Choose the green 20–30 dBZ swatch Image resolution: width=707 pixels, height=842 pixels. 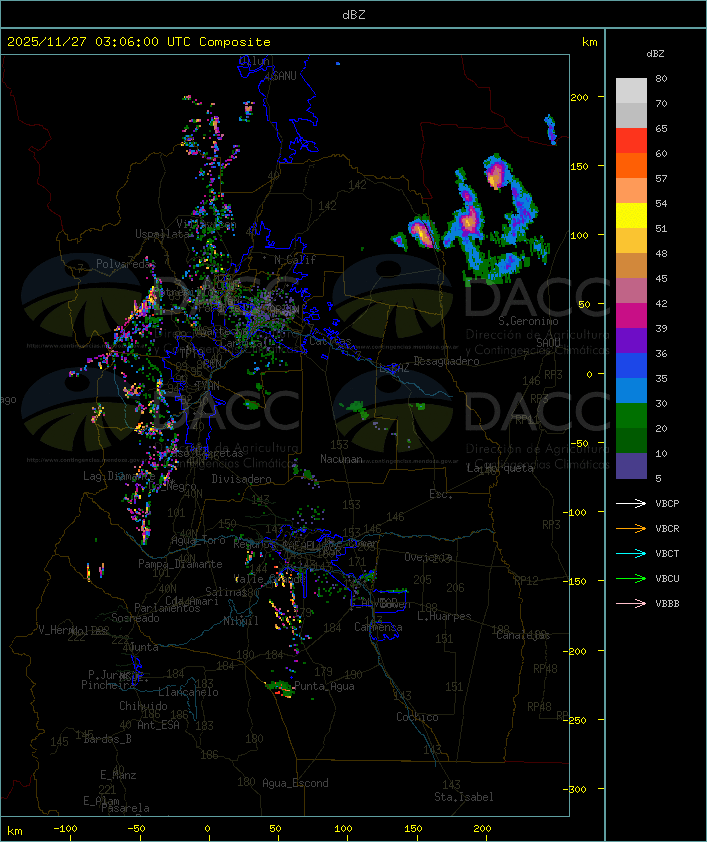click(631, 415)
